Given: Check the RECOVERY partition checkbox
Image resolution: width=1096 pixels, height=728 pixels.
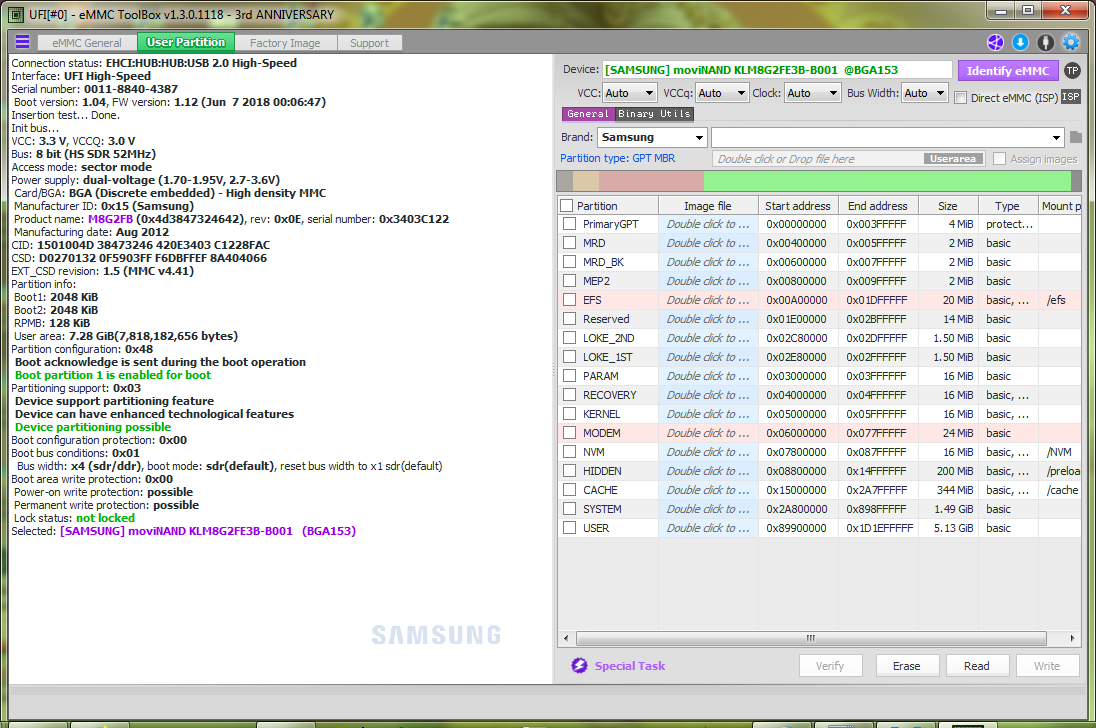Looking at the screenshot, I should tap(570, 395).
